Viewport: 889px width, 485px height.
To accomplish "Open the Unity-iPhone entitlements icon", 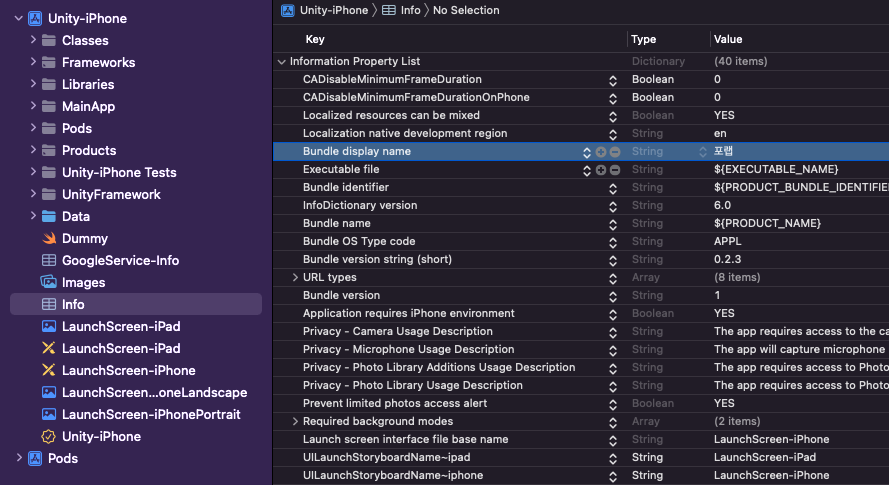I will tap(49, 437).
